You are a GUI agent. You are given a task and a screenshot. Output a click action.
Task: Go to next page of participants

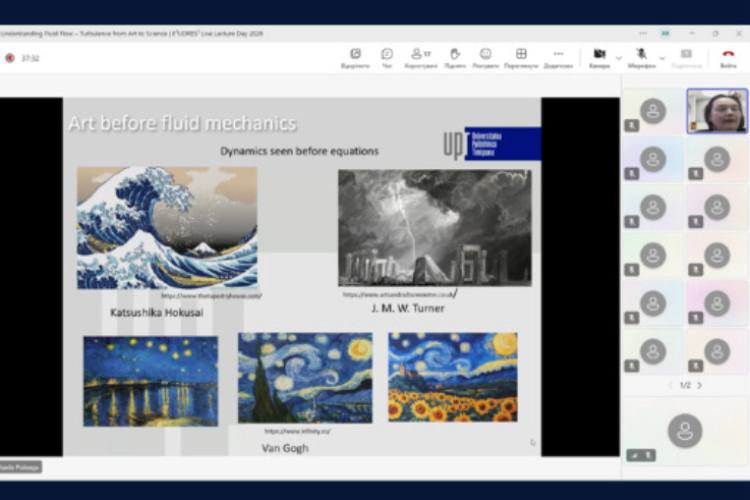tap(699, 385)
